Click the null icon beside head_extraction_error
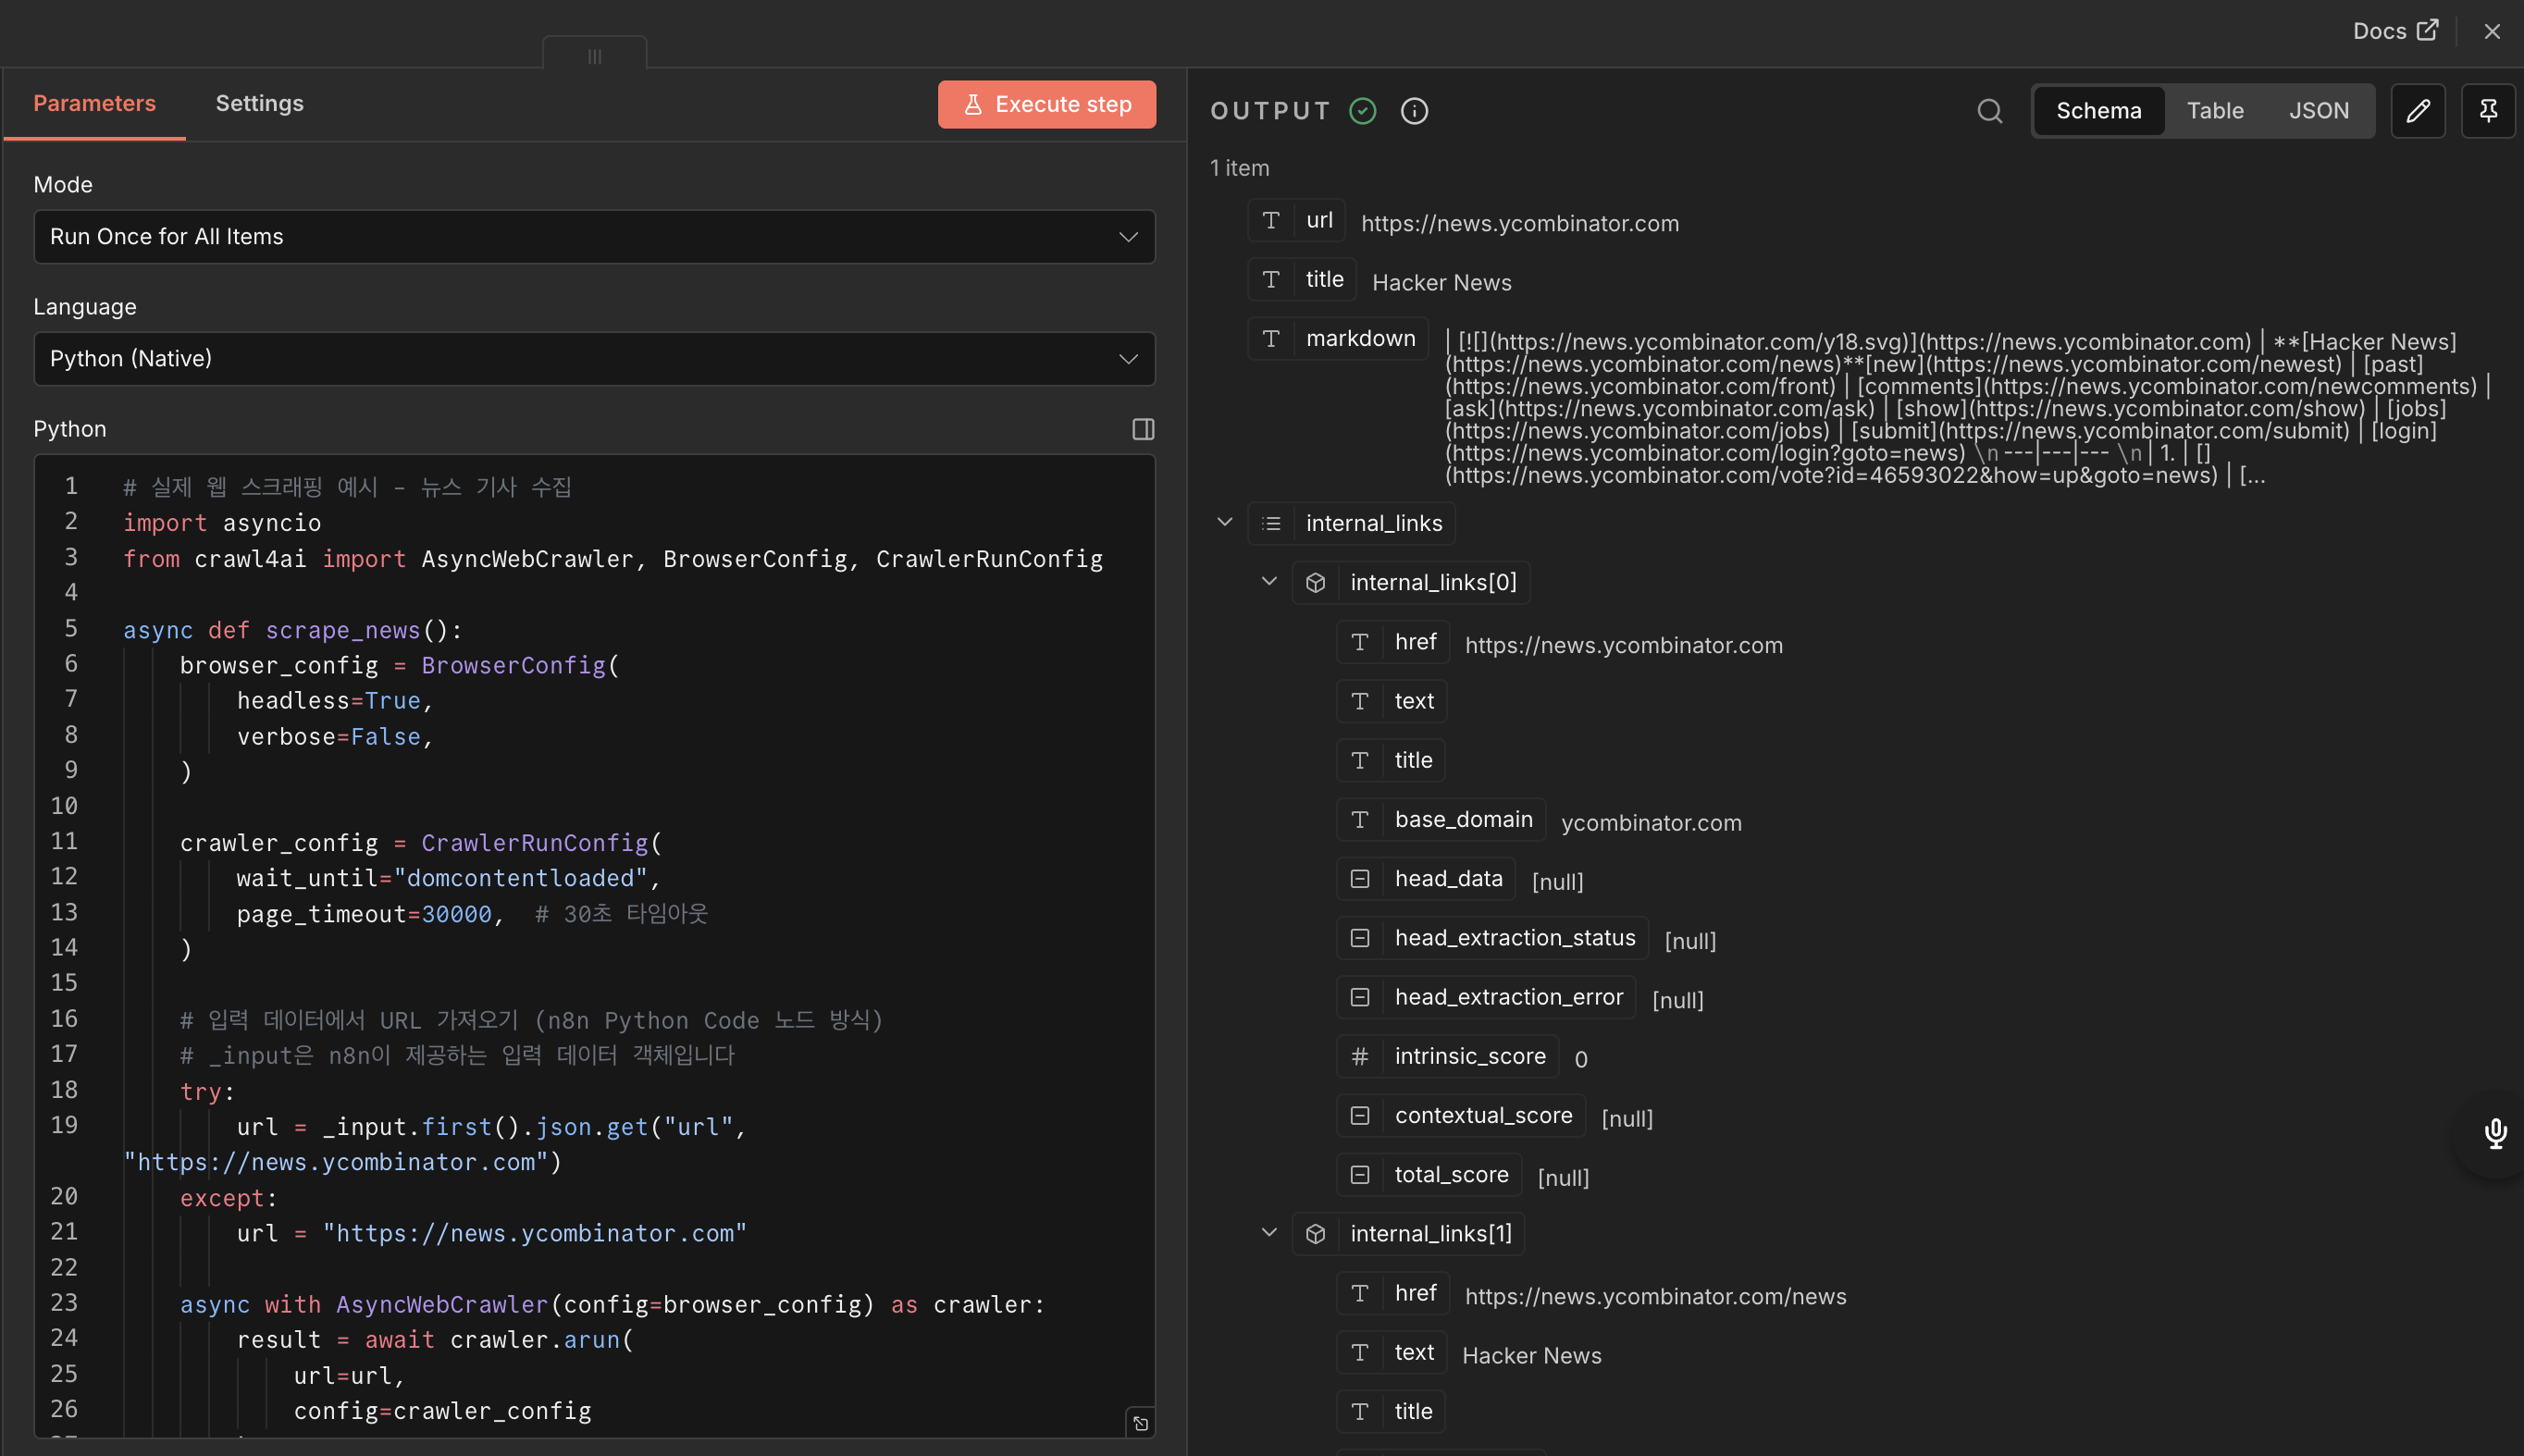This screenshot has width=2524, height=1456. coord(1360,996)
